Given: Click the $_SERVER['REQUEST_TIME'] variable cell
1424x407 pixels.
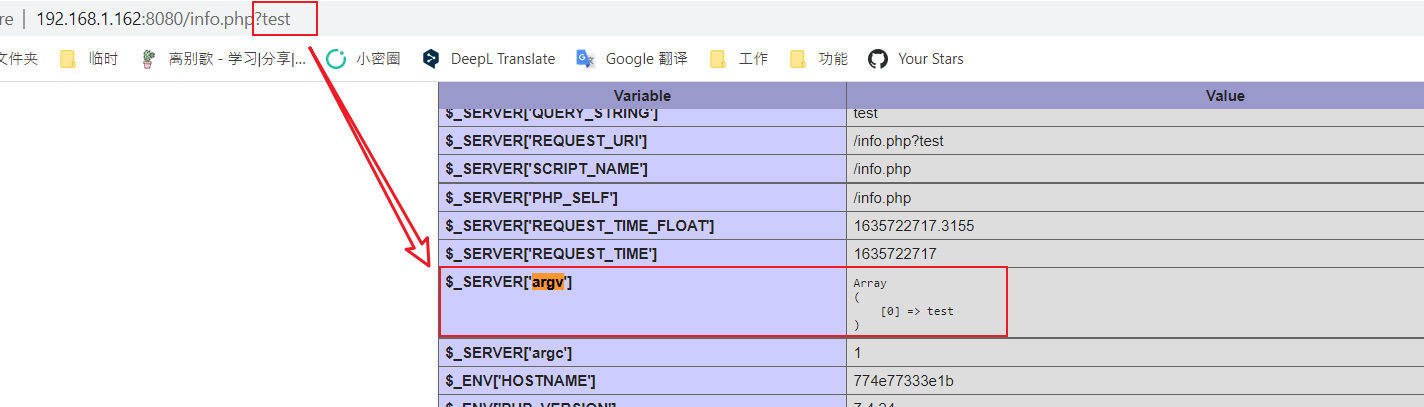Looking at the screenshot, I should [x=551, y=254].
